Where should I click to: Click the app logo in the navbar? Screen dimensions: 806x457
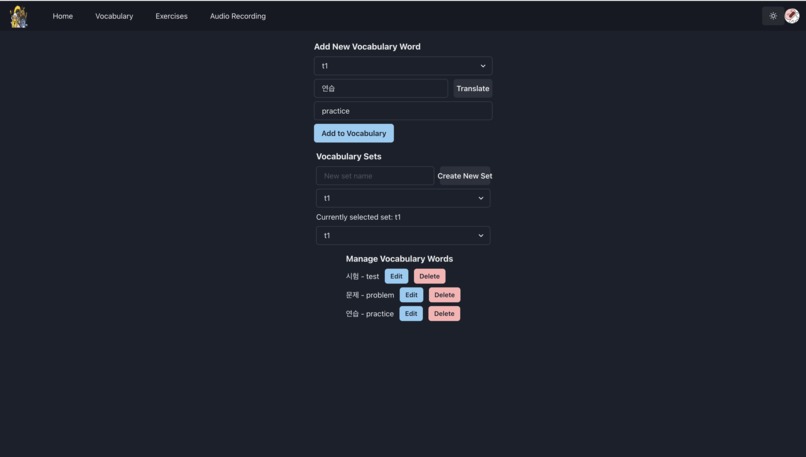[19, 16]
